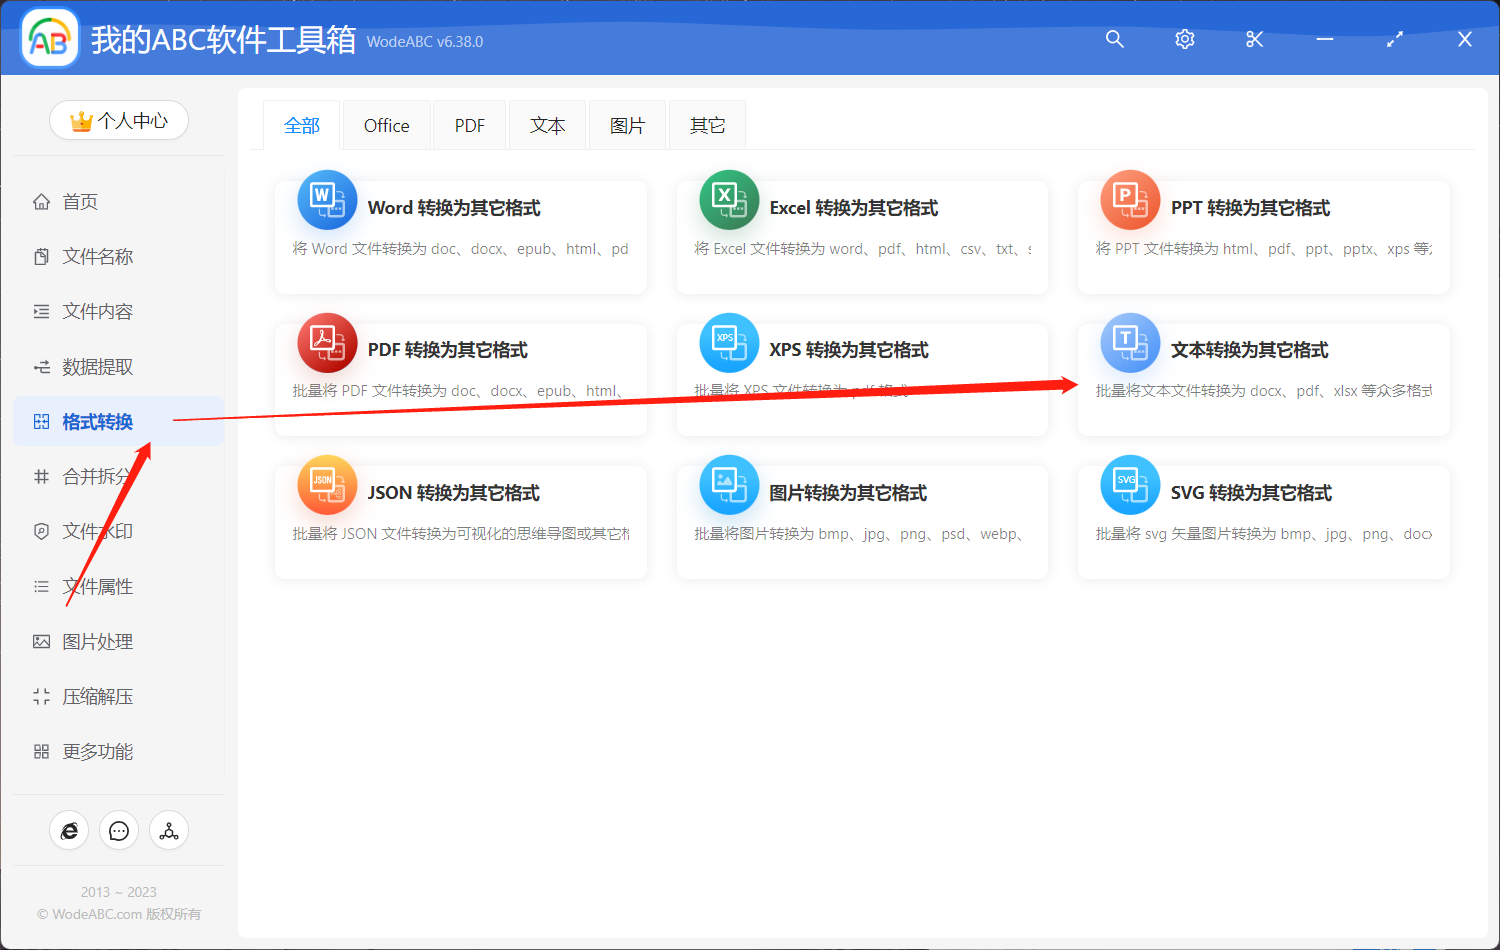Open the JSON 转换为其它格式 tool card

coord(461,521)
